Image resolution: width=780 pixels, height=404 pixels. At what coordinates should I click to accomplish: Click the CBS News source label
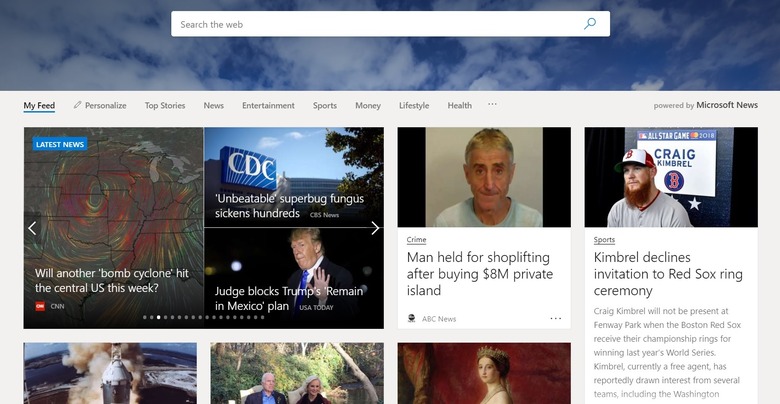point(324,215)
